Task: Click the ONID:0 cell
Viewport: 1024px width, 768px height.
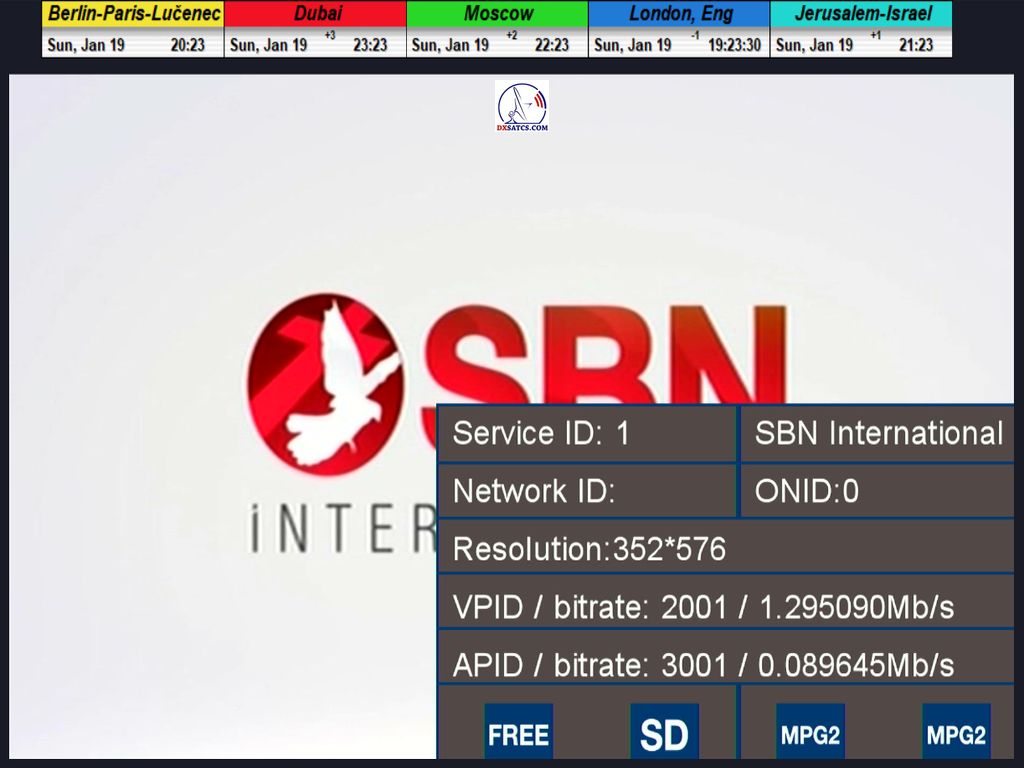Action: pyautogui.click(x=877, y=491)
